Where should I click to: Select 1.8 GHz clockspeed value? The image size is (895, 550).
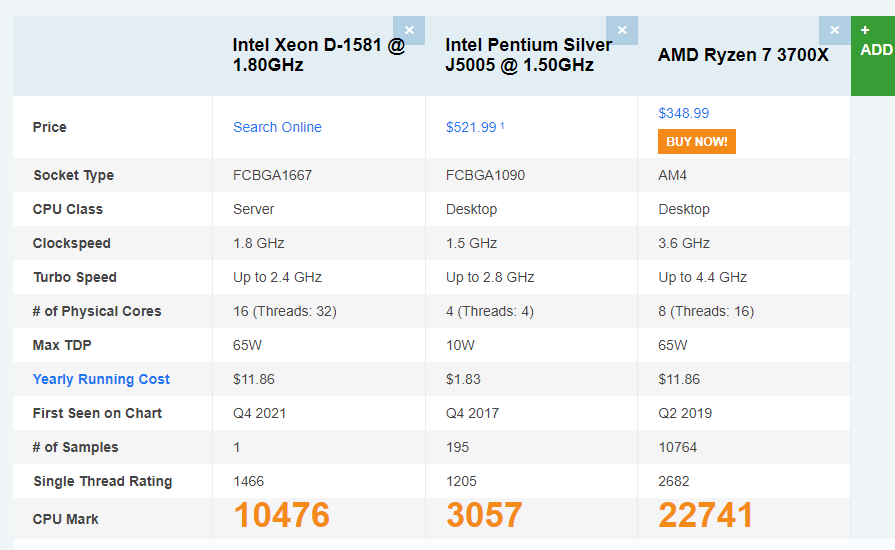(x=259, y=243)
